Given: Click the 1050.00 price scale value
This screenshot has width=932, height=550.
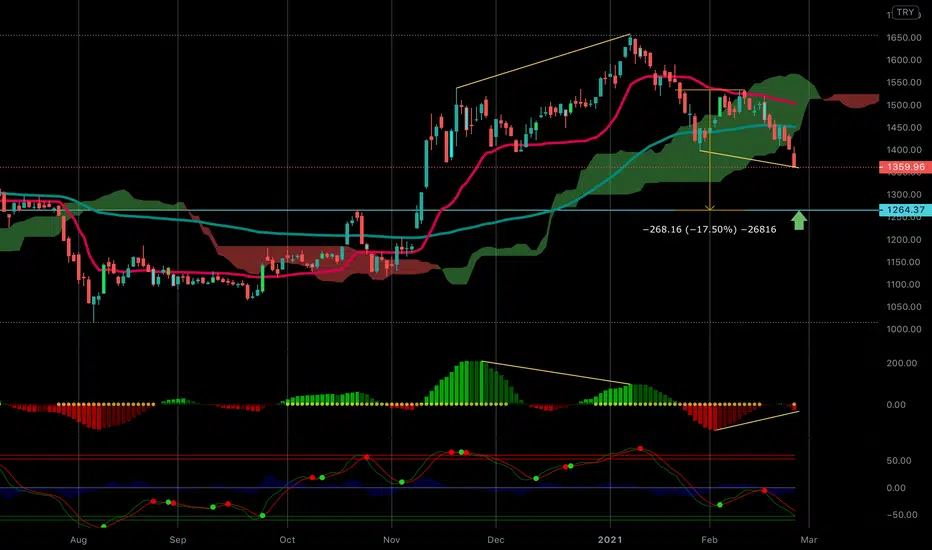Looking at the screenshot, I should (x=904, y=307).
